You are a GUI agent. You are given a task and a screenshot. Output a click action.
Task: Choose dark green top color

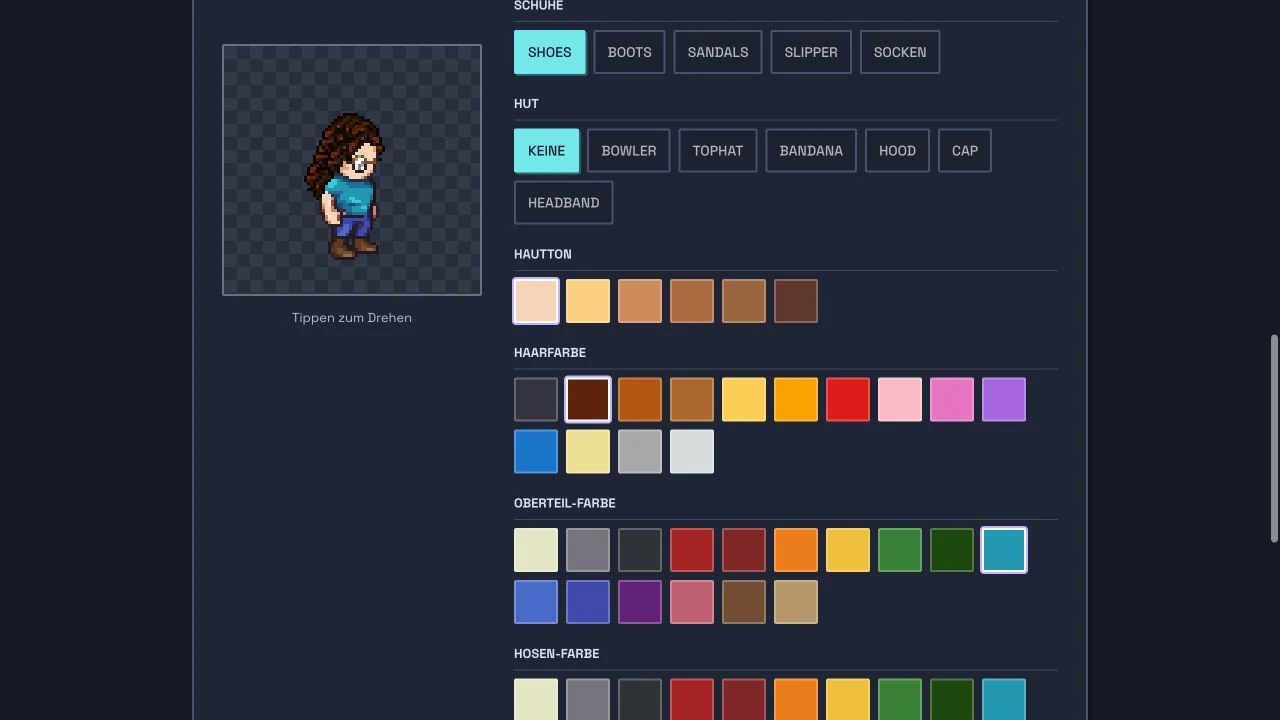pyautogui.click(x=952, y=550)
